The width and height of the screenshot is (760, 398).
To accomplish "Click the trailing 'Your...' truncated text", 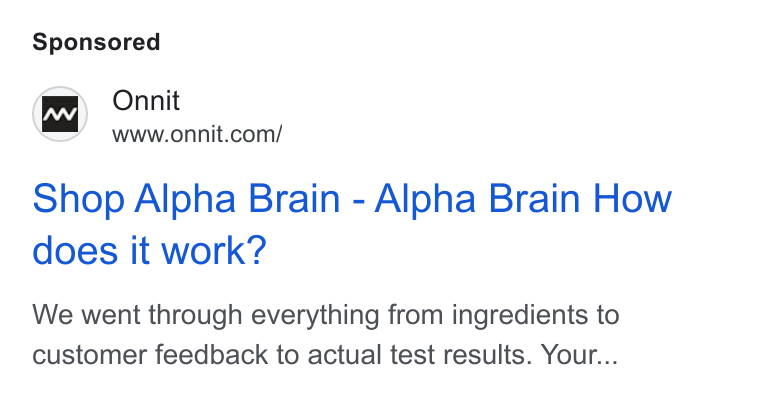I will (x=579, y=354).
